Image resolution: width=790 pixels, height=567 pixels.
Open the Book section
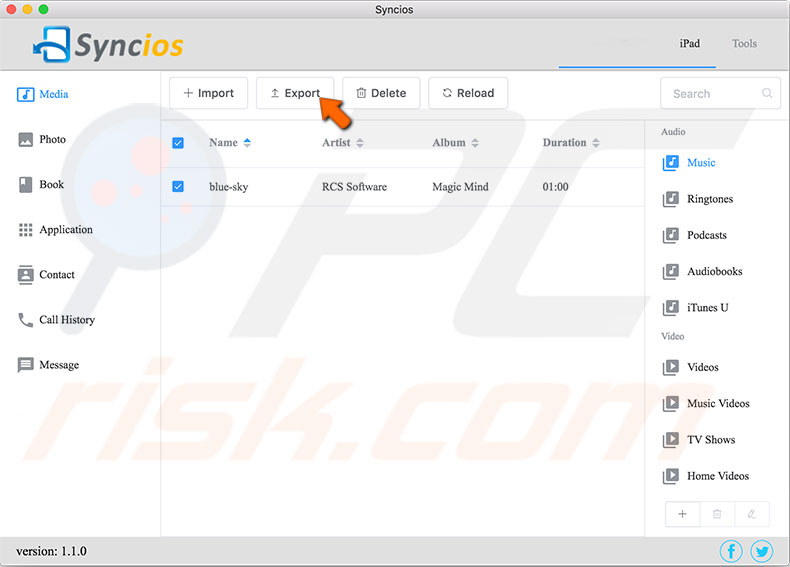(41, 184)
